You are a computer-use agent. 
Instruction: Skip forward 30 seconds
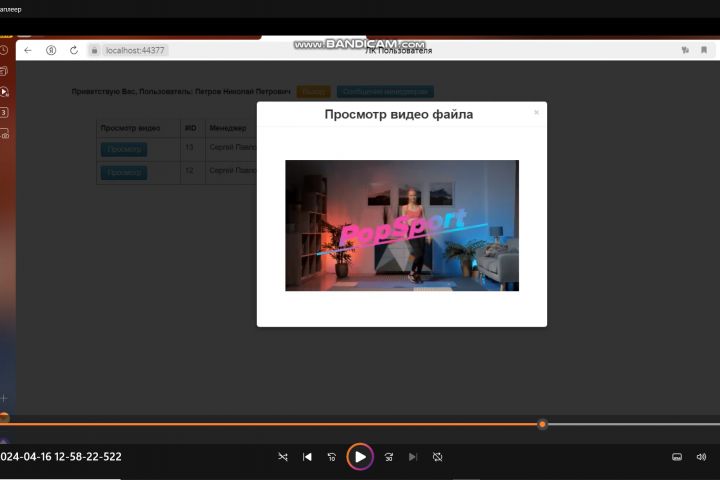(x=388, y=457)
